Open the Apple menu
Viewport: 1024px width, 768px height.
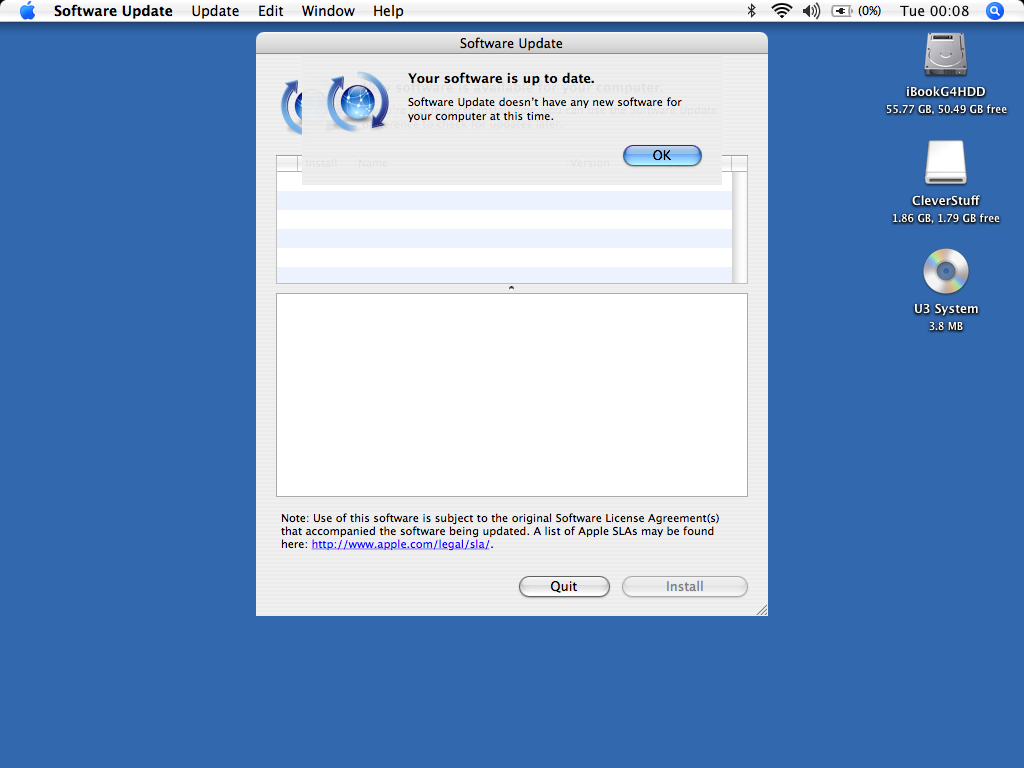coord(27,11)
